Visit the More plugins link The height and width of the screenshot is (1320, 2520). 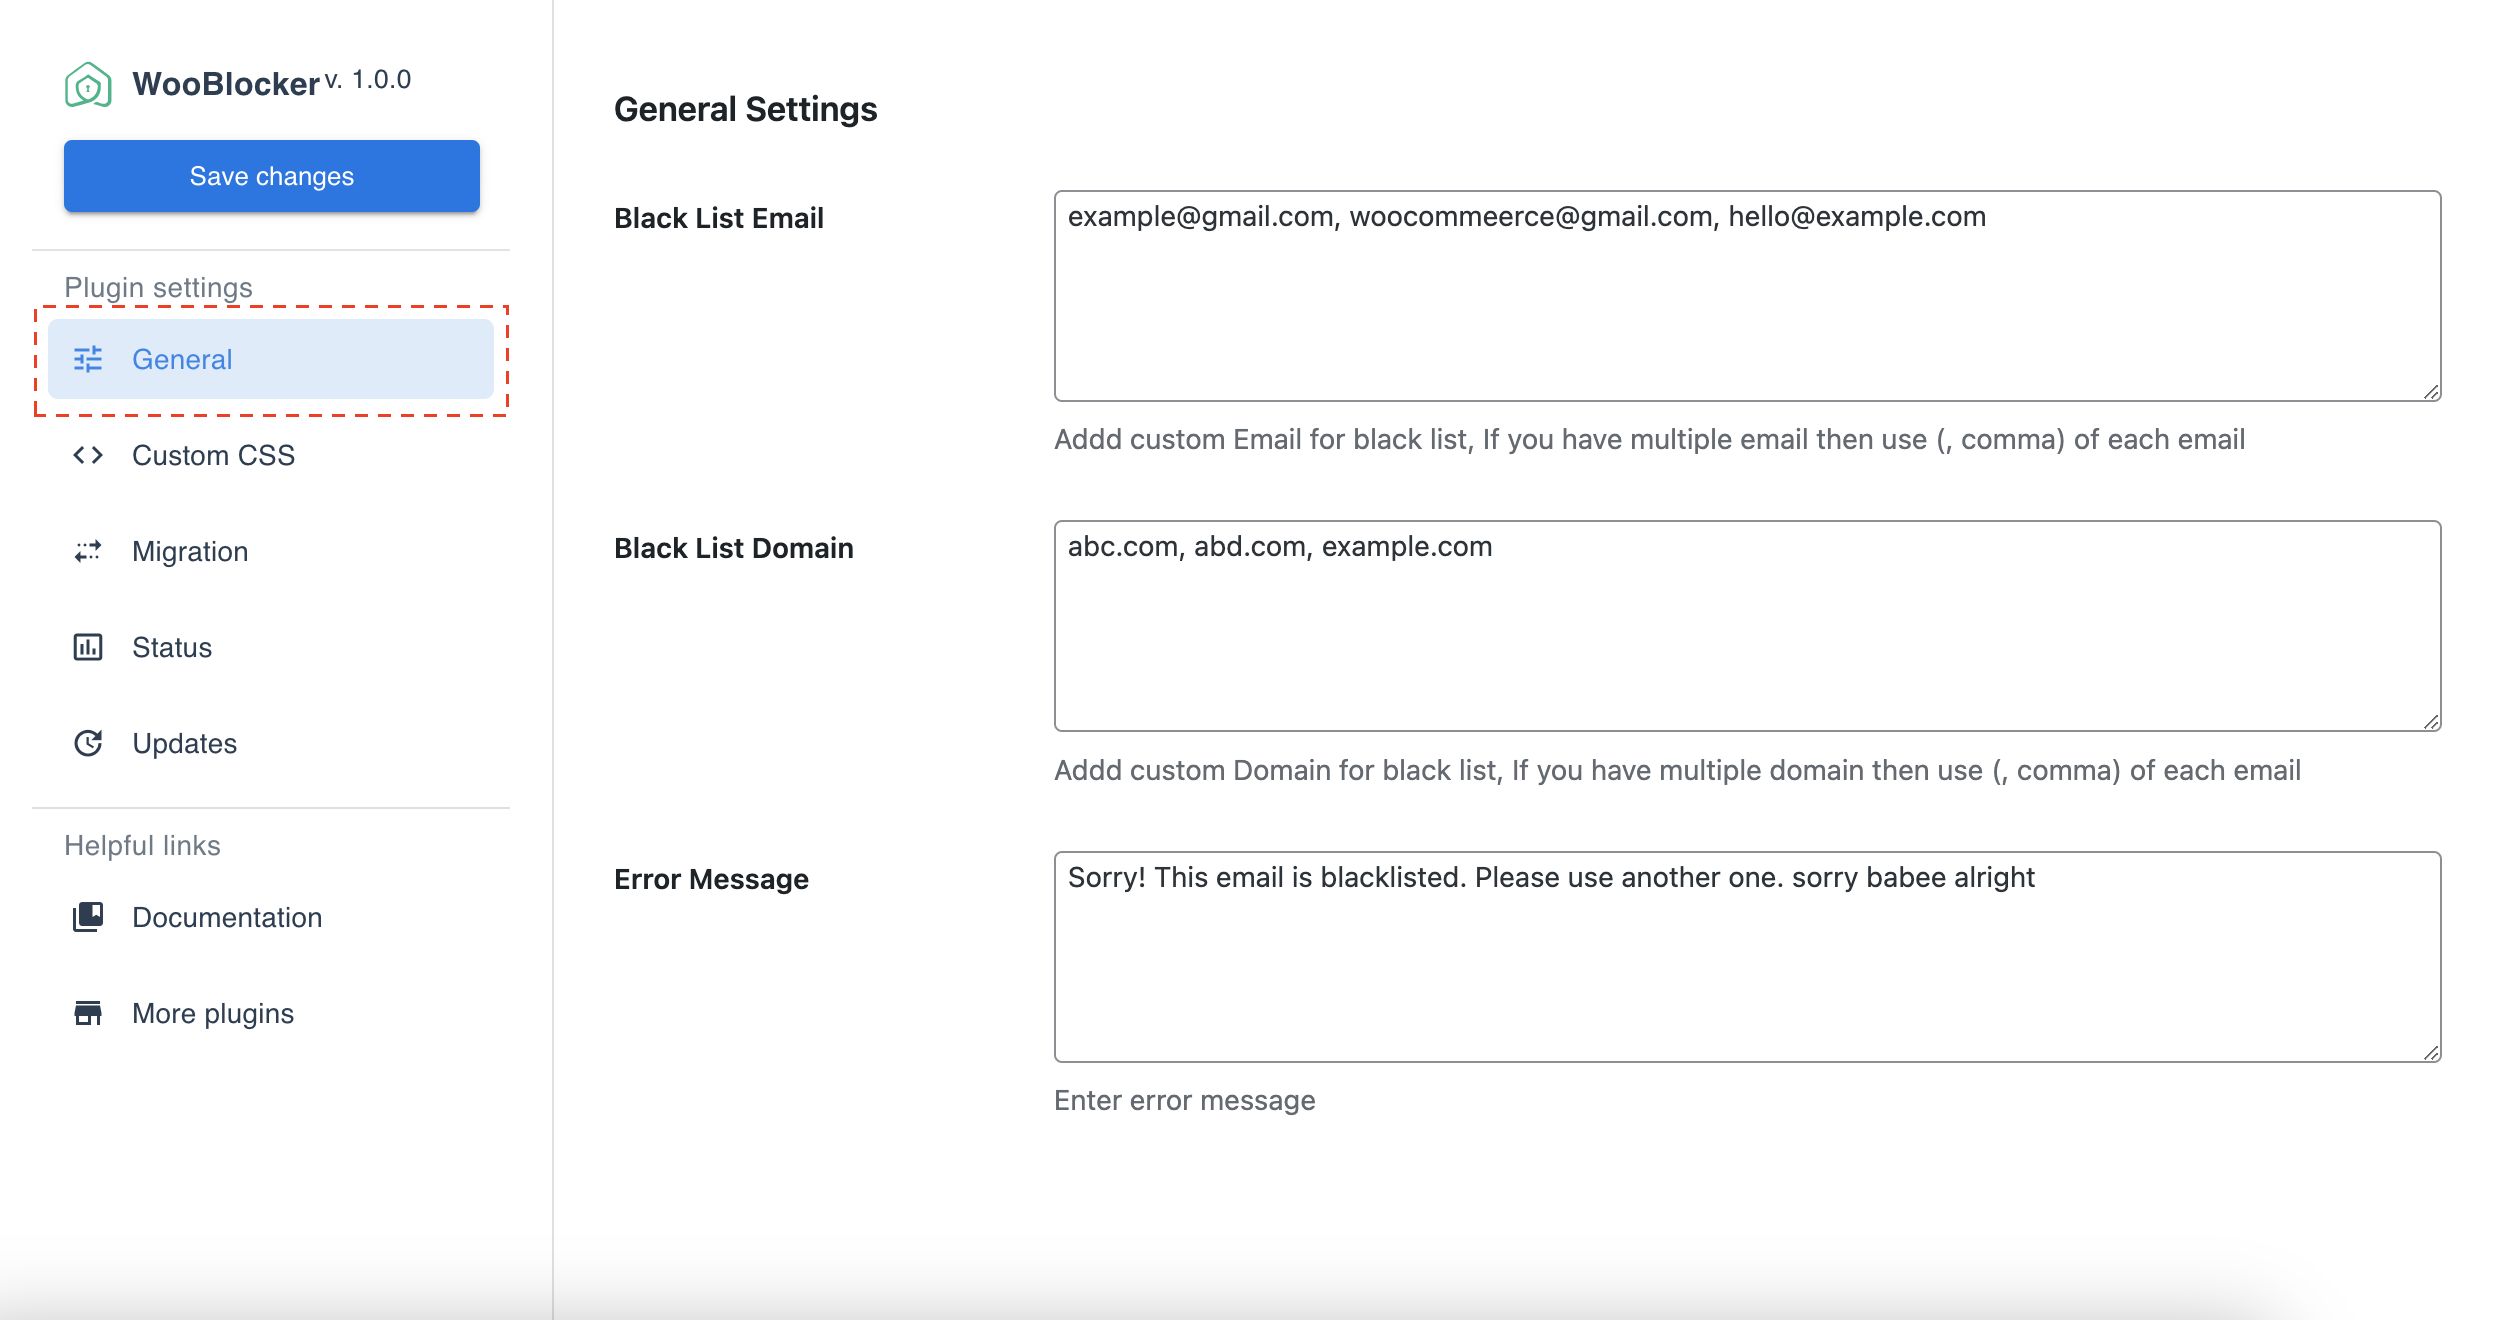(213, 1013)
